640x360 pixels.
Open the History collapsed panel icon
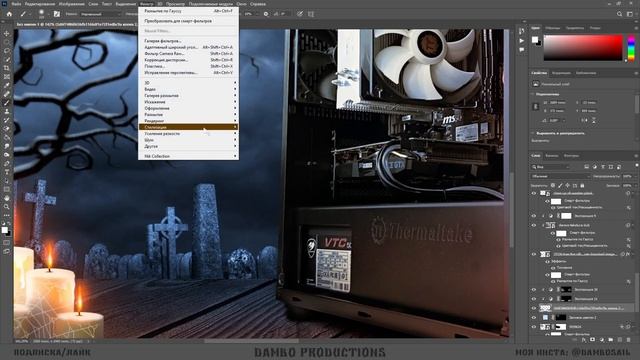pyautogui.click(x=522, y=32)
